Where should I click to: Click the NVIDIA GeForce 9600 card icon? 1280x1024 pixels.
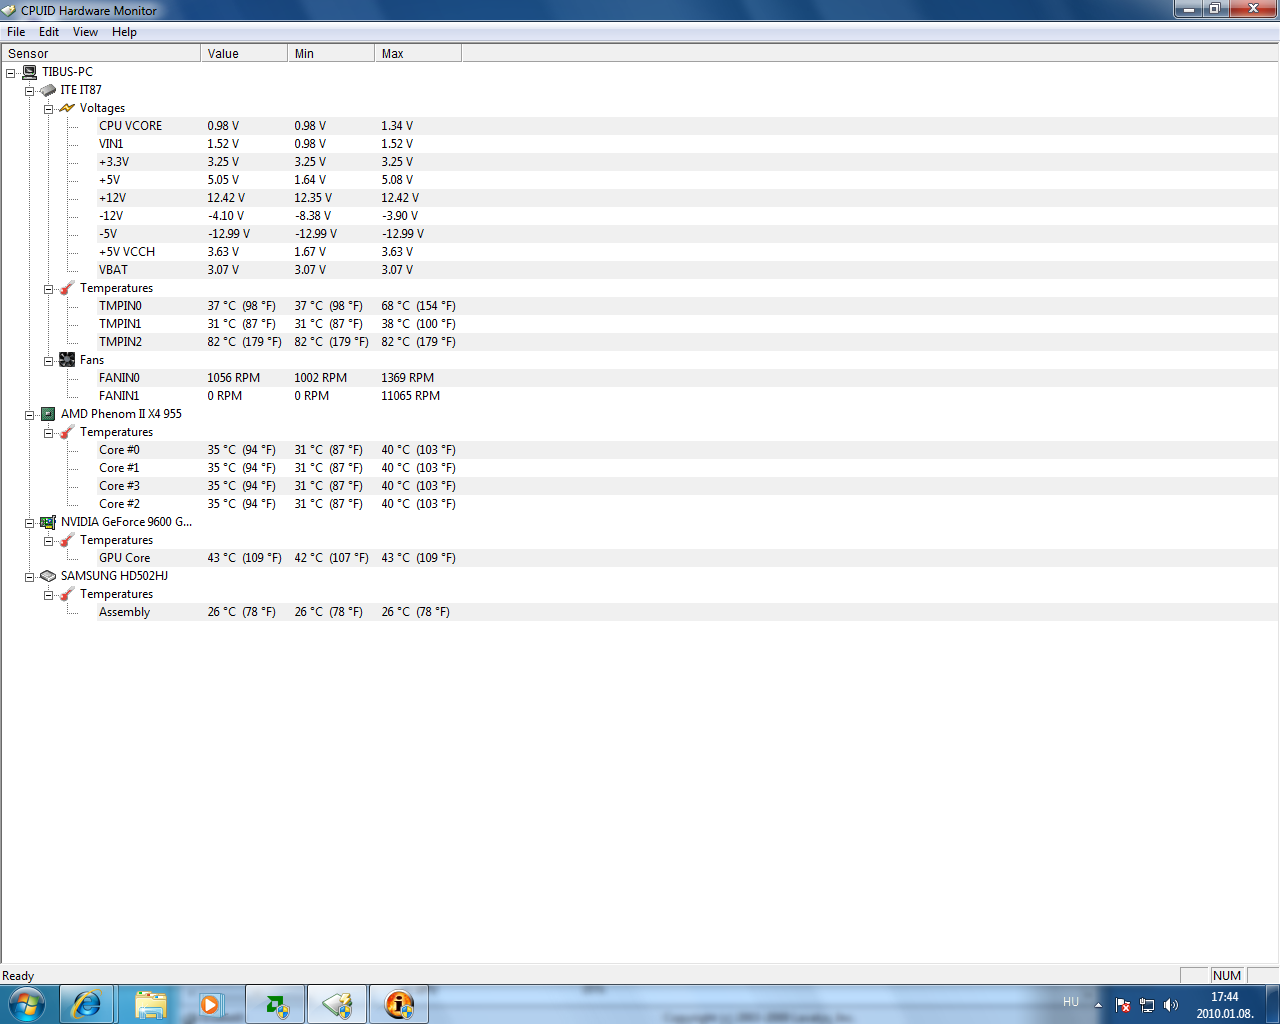[x=48, y=522]
